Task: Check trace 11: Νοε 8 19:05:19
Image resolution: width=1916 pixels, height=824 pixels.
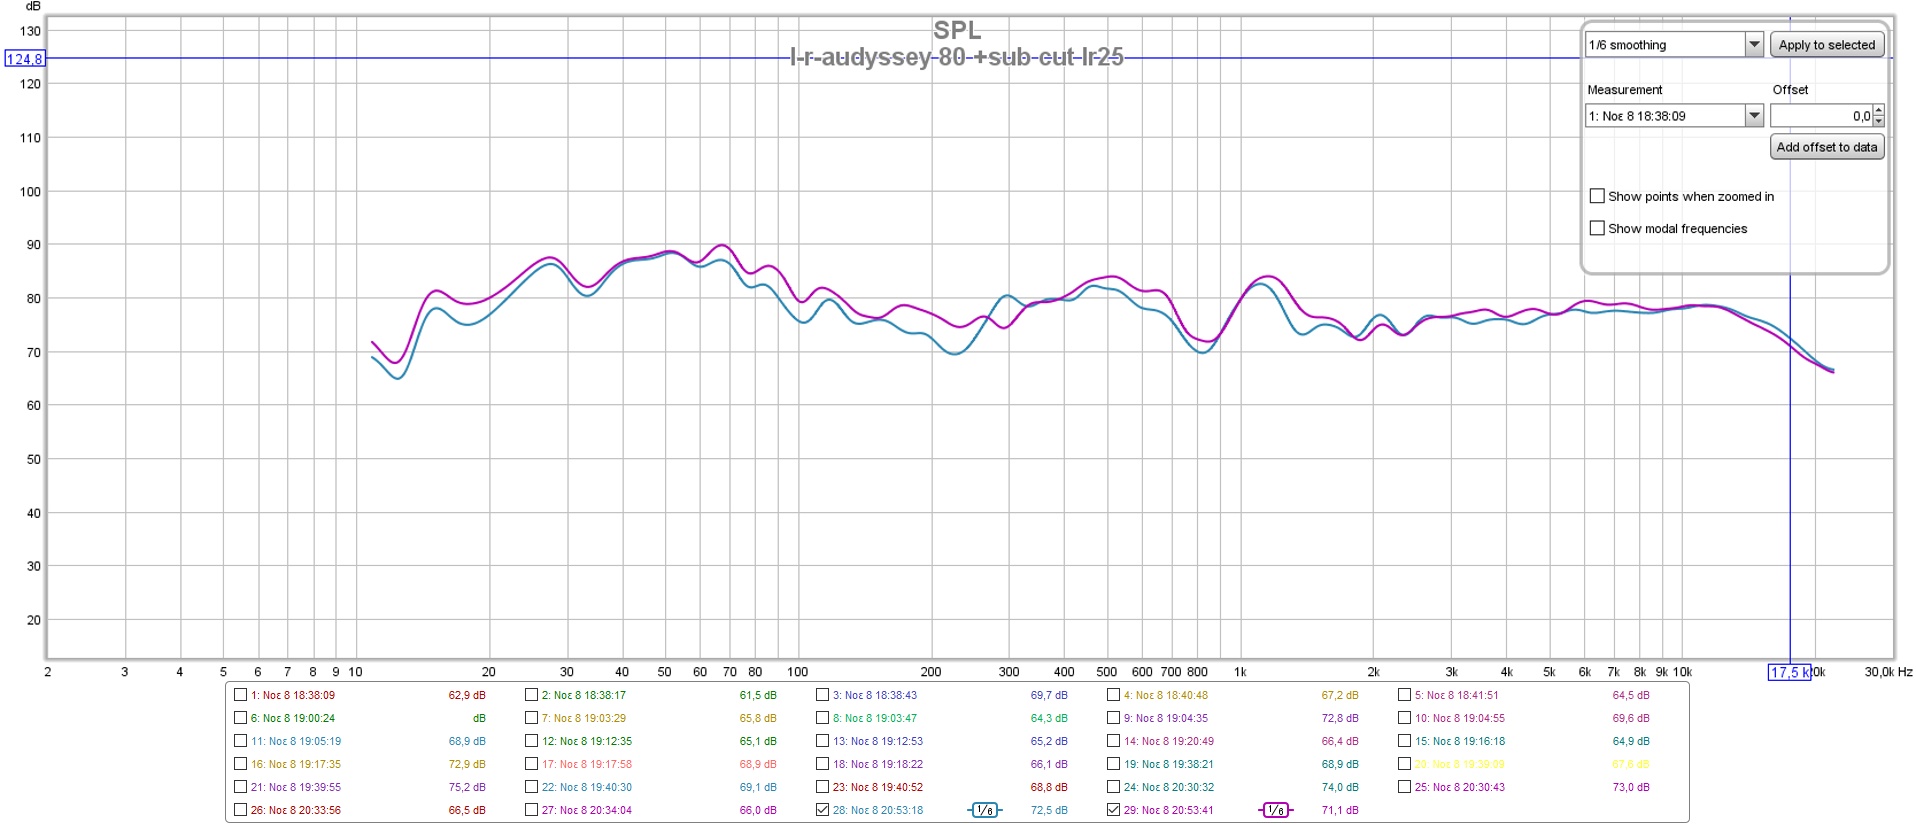Action: [x=240, y=741]
